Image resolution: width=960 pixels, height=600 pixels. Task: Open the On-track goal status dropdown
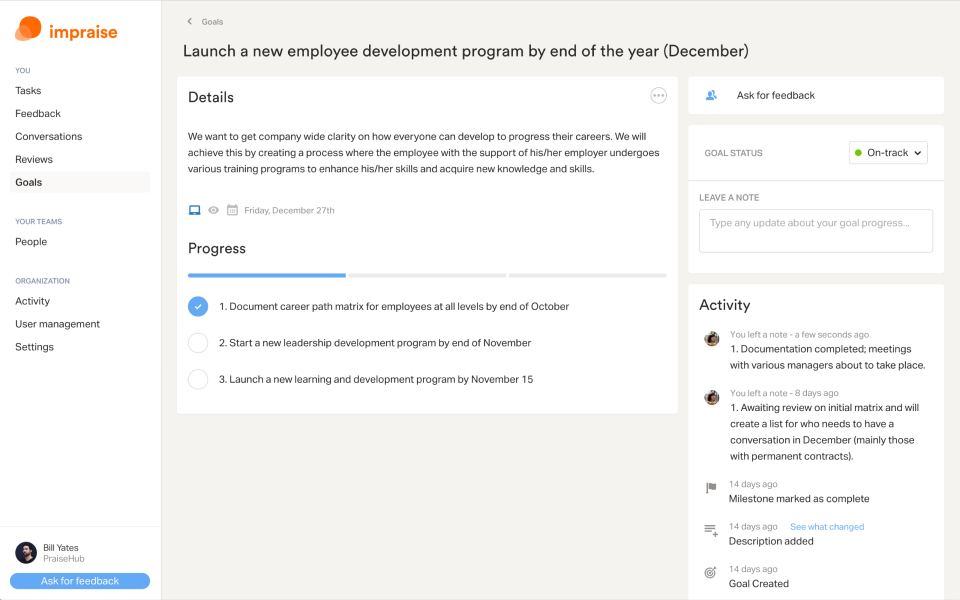[888, 153]
